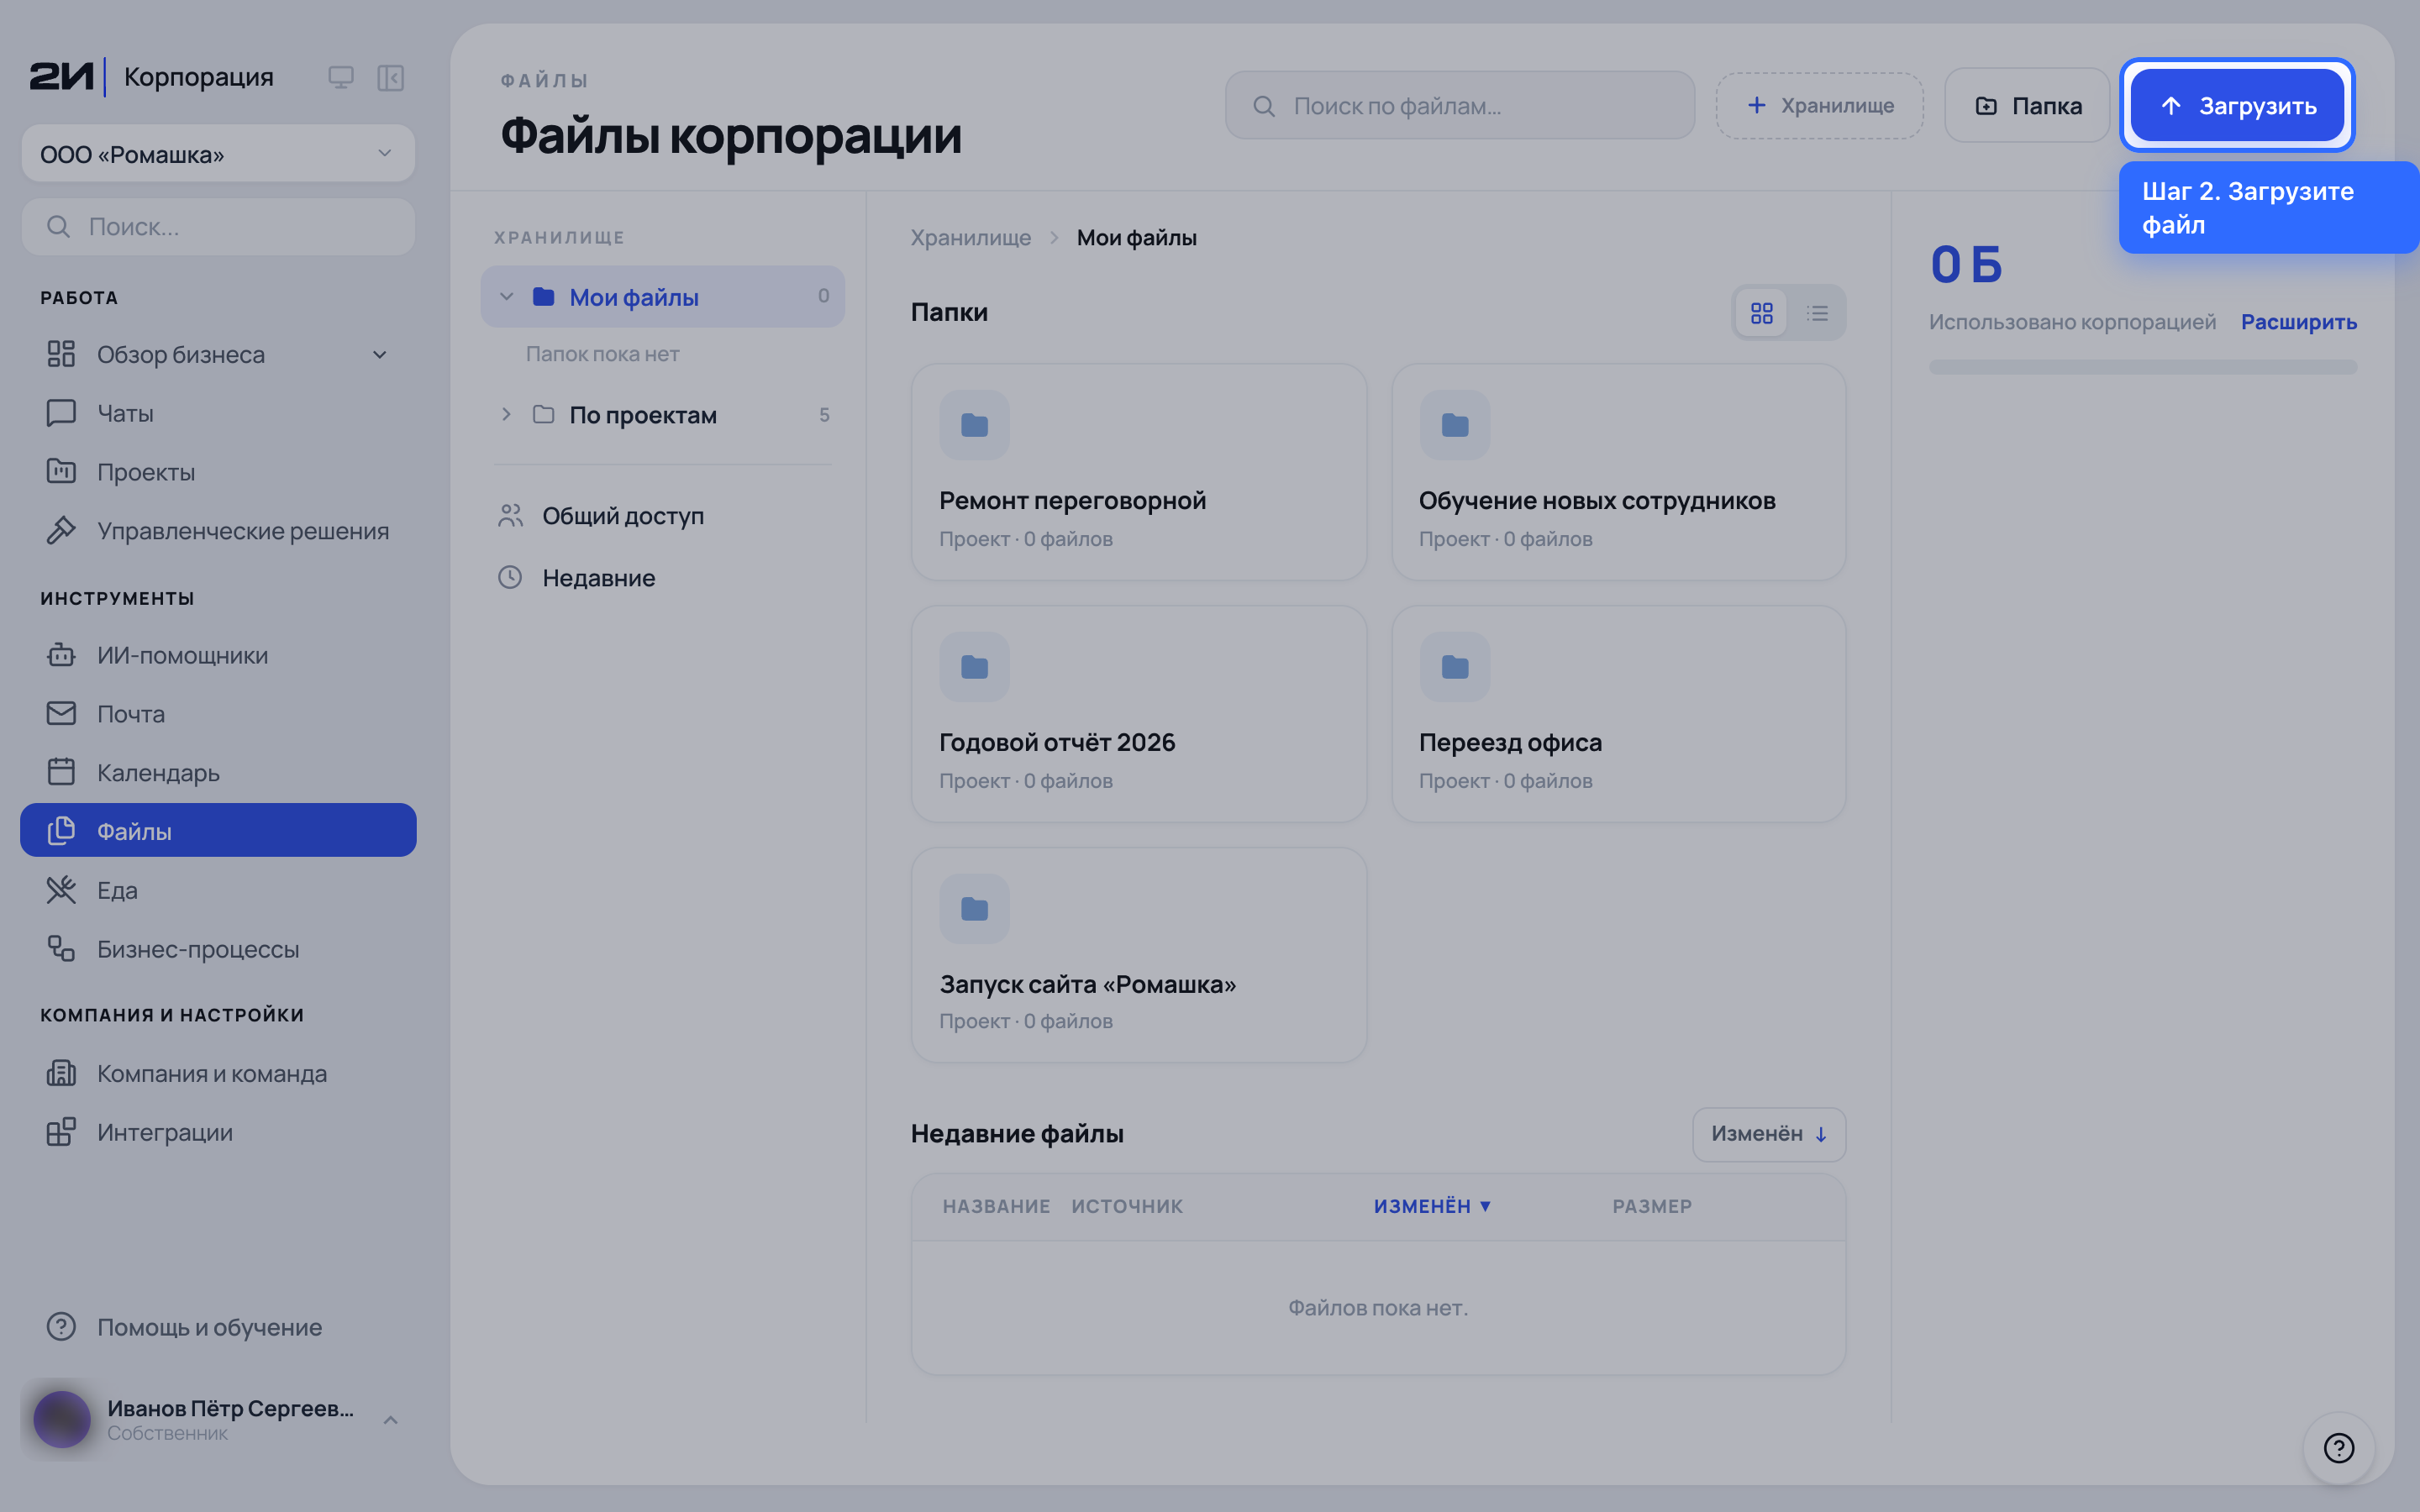Open the Ремонт переговорной folder card
Viewport: 2420px width, 1512px height.
(1139, 472)
